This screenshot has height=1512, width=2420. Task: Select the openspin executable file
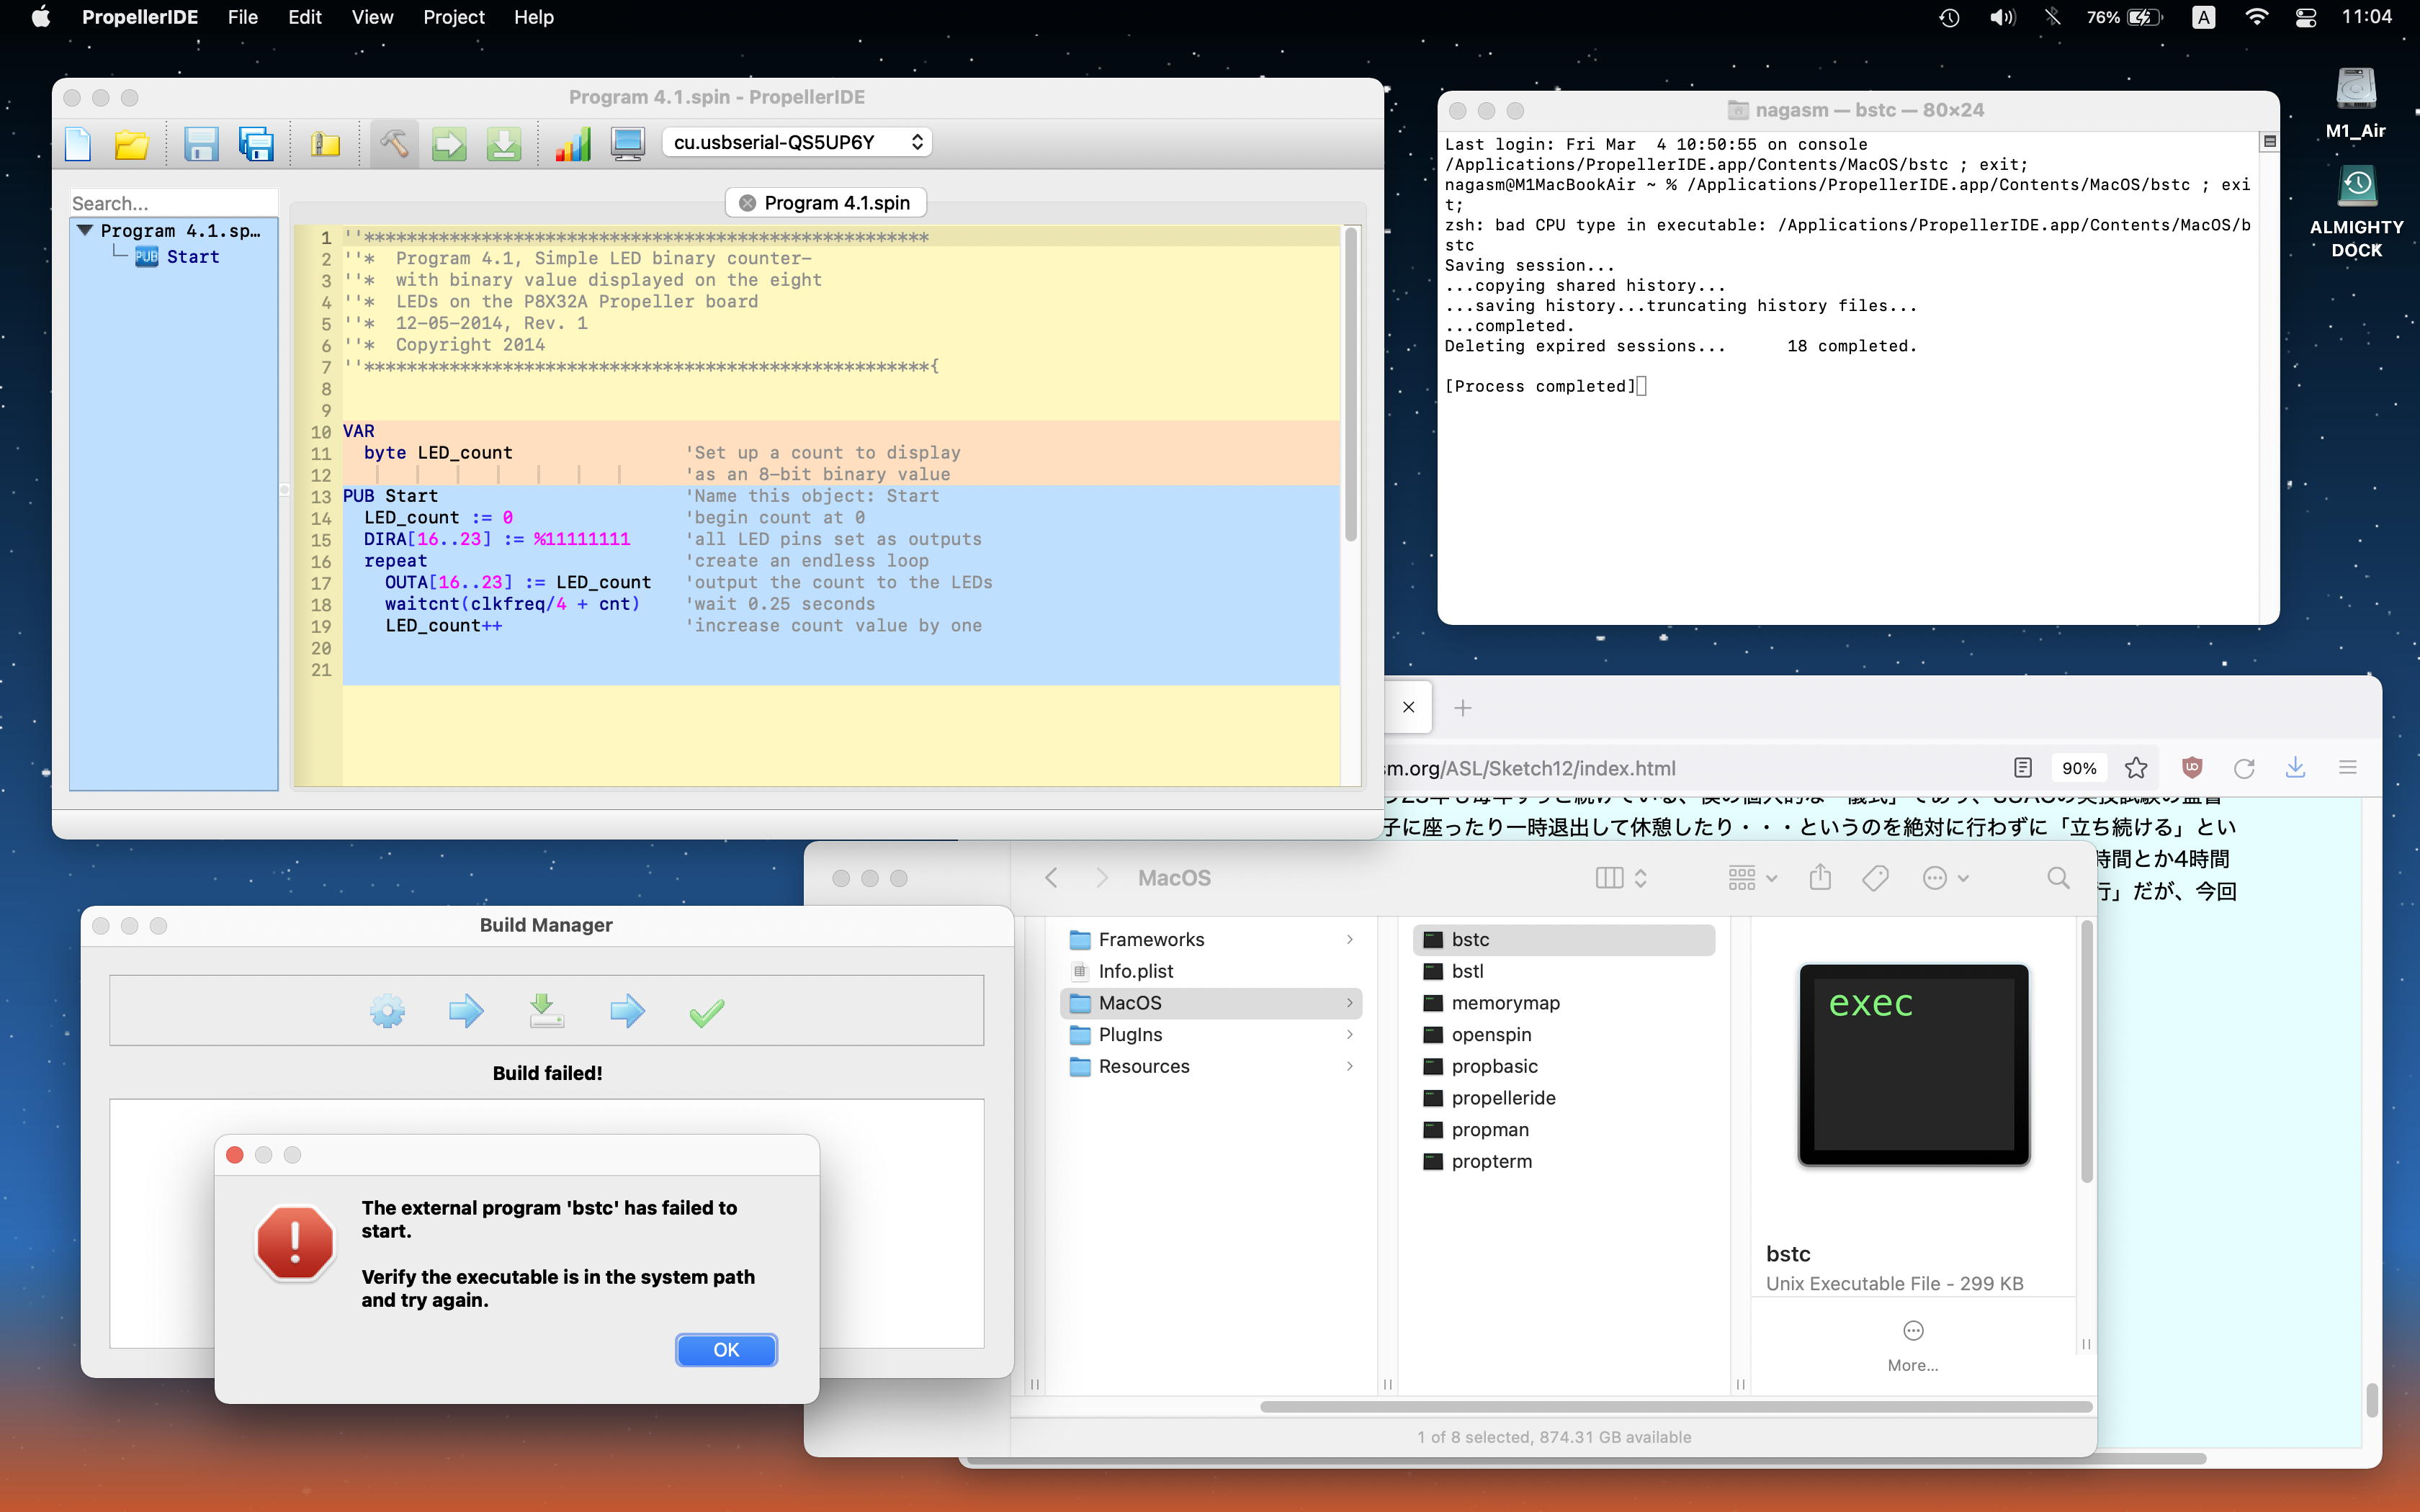coord(1490,1034)
